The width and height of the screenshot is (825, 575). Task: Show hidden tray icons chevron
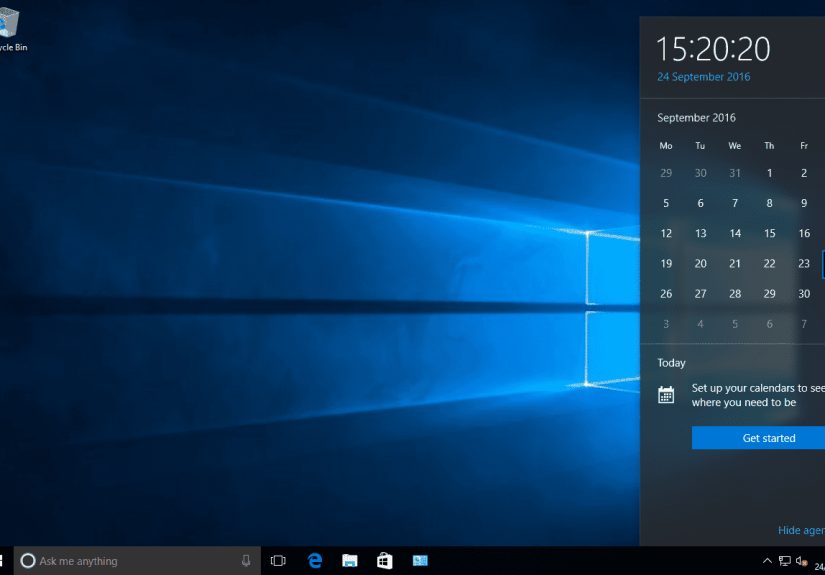pyautogui.click(x=767, y=561)
